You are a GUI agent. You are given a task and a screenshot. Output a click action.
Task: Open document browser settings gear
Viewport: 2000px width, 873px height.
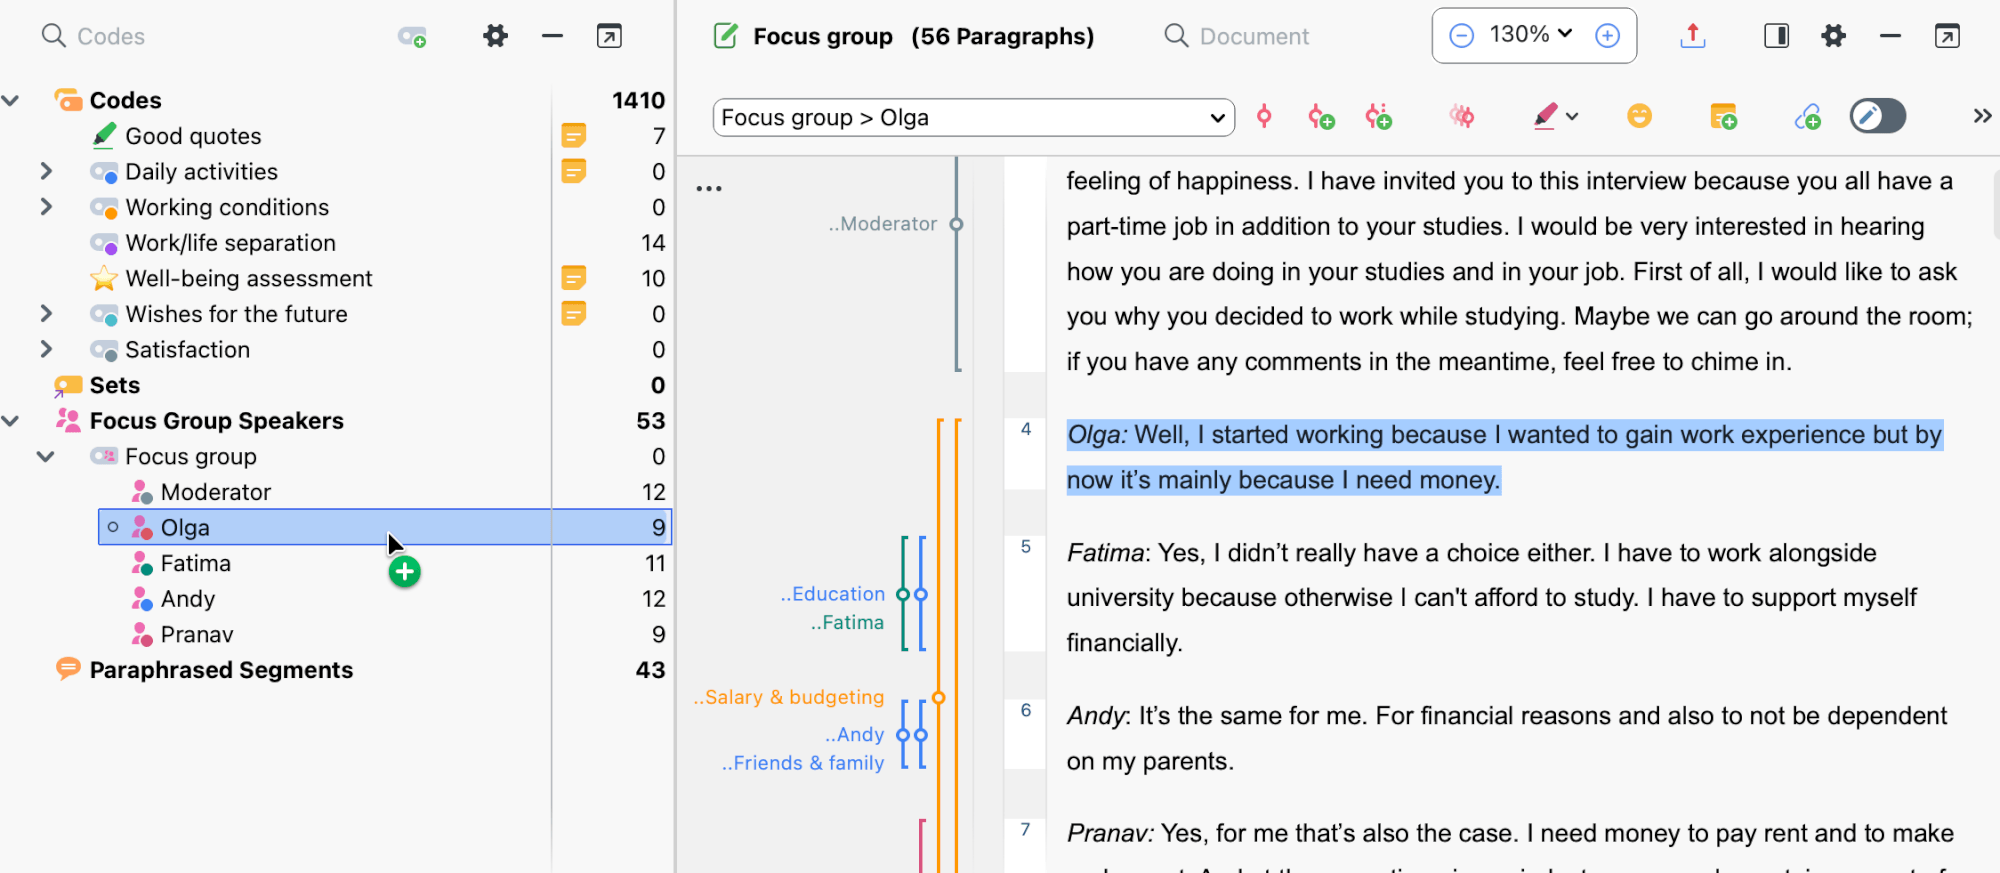tap(1833, 36)
